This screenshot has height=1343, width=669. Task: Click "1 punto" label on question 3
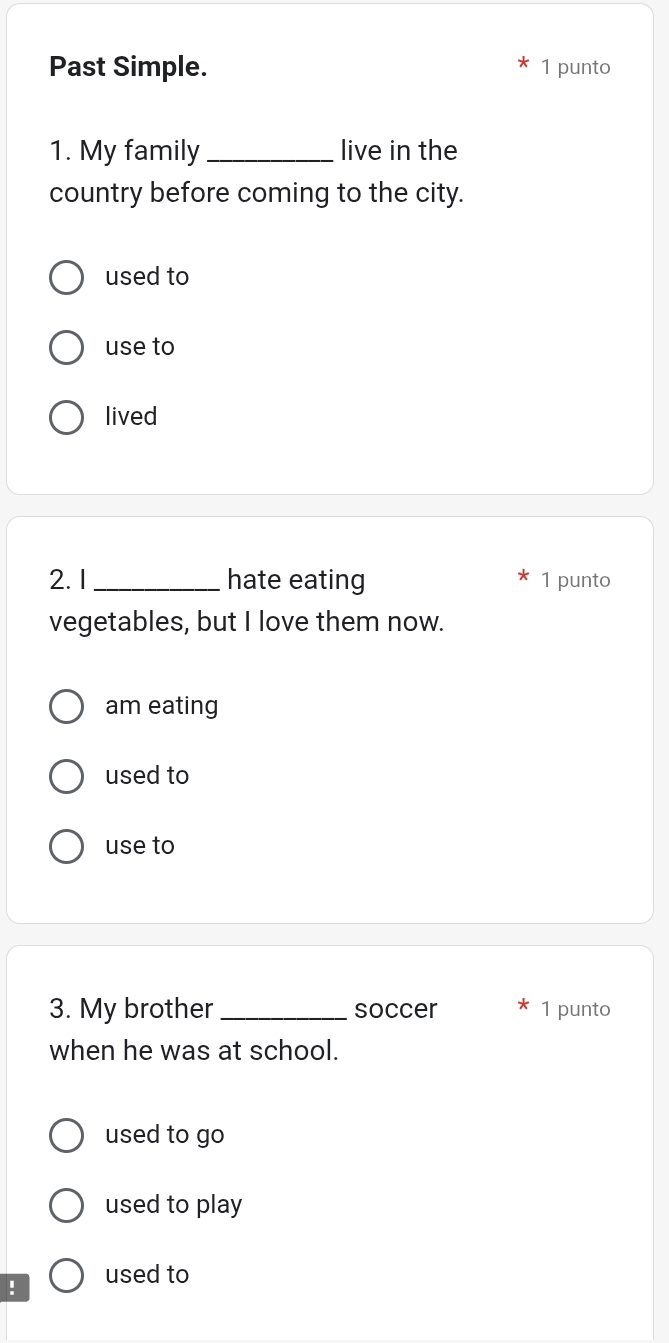(x=575, y=1009)
